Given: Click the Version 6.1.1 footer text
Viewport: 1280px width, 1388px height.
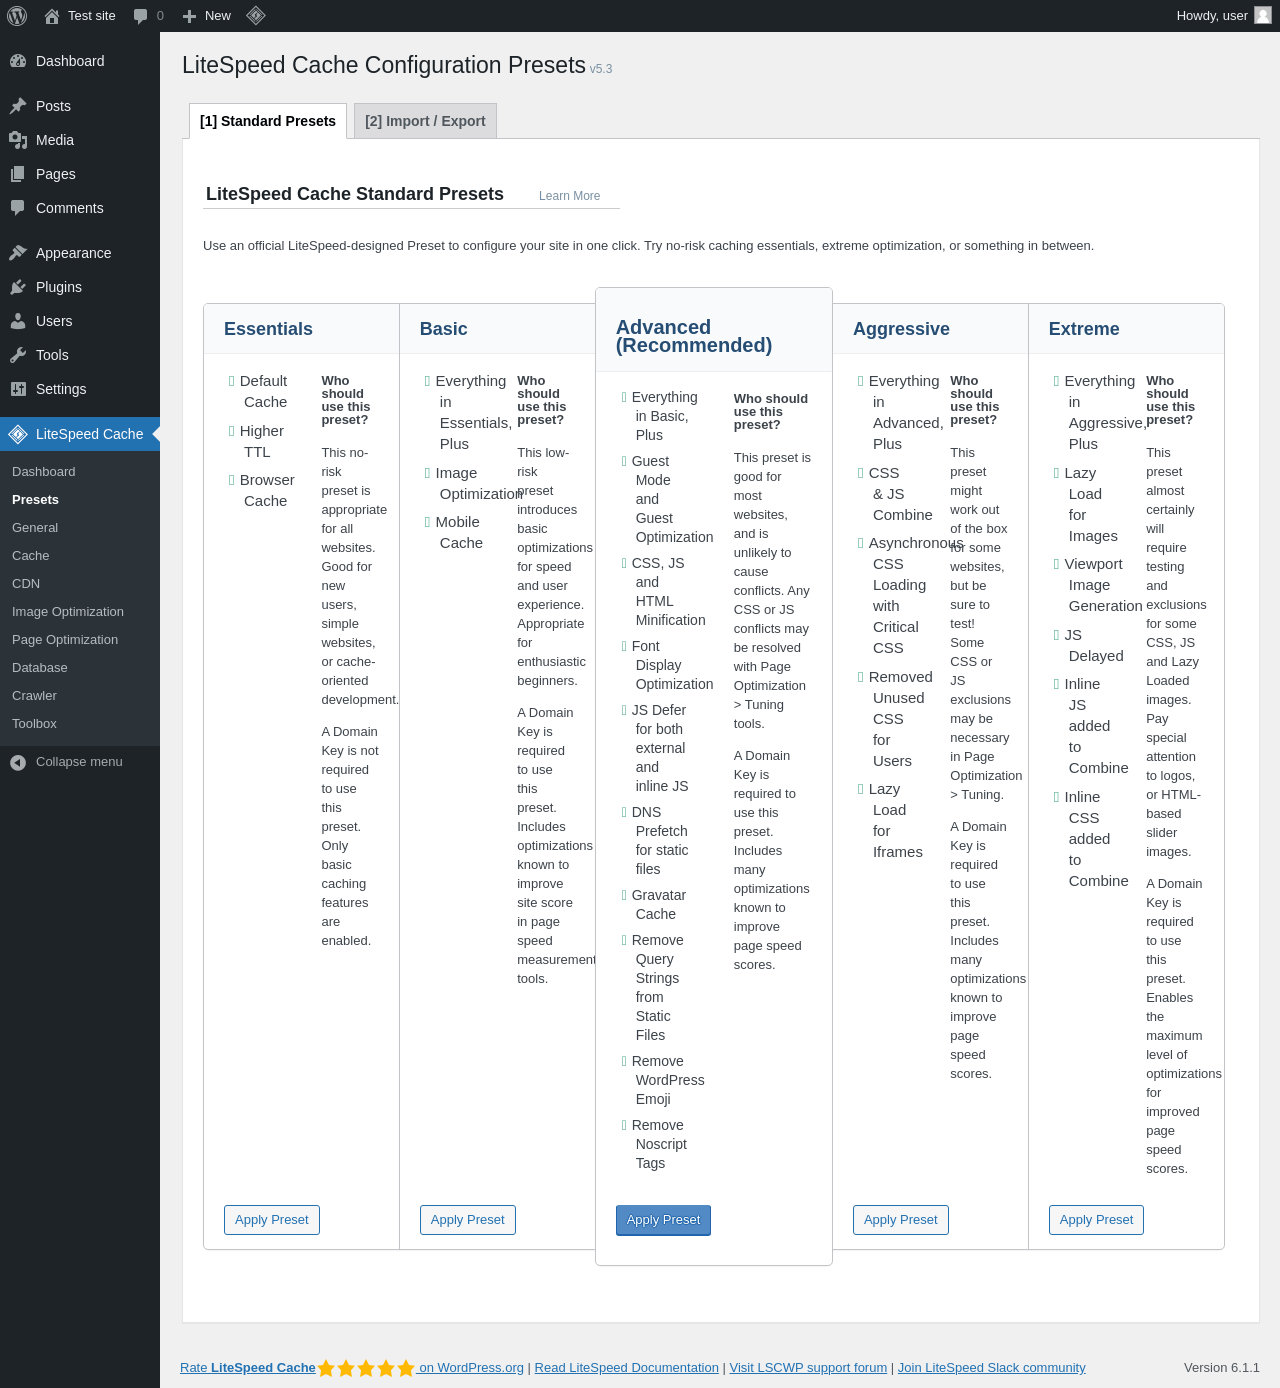Looking at the screenshot, I should 1222,1368.
